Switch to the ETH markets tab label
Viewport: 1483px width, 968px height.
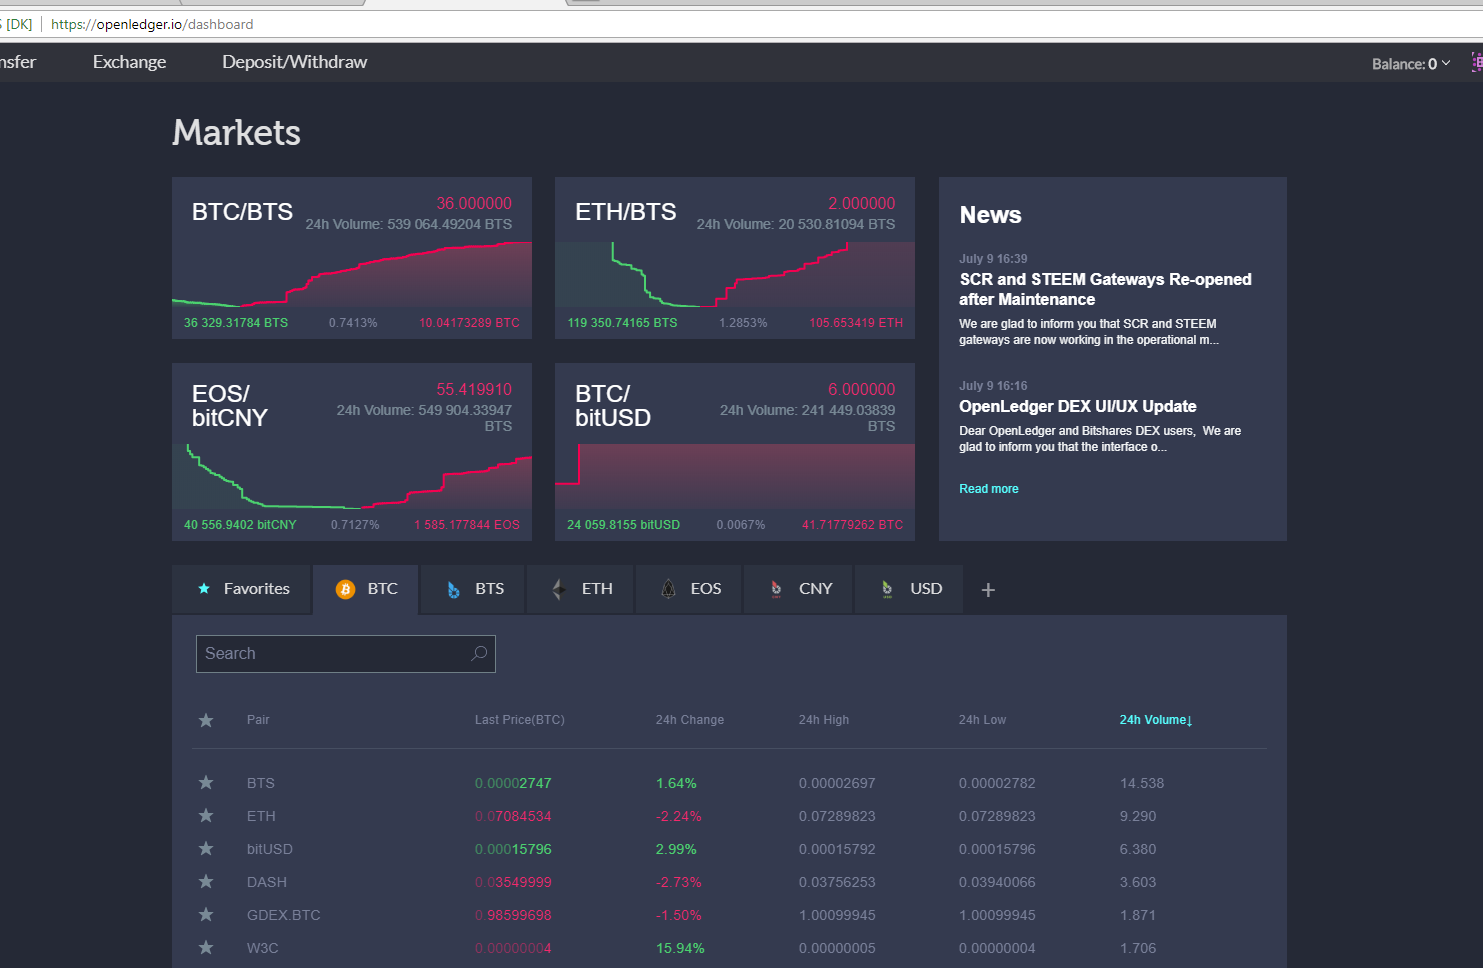click(597, 589)
